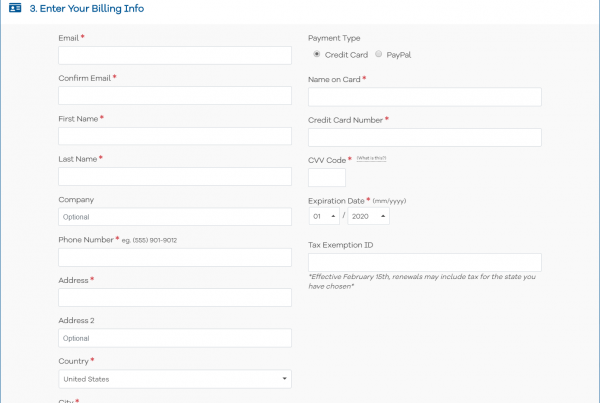Screen dimensions: 600x403
Task: Click the billing info card icon
Action: (15, 8)
